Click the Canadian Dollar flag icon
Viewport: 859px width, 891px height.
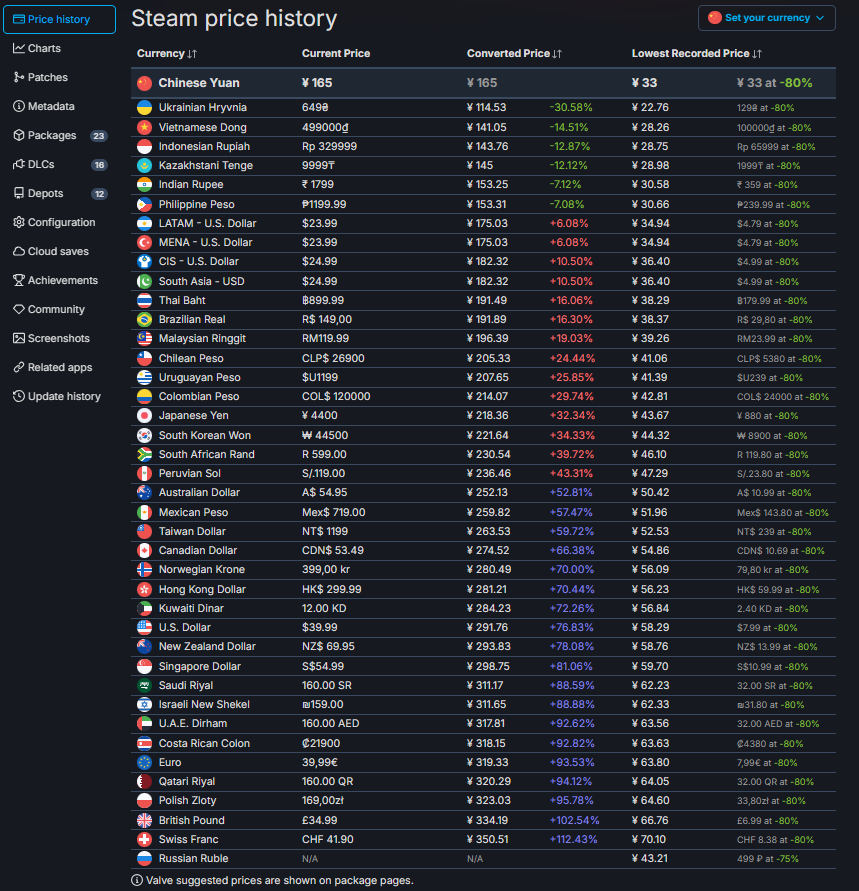point(144,550)
